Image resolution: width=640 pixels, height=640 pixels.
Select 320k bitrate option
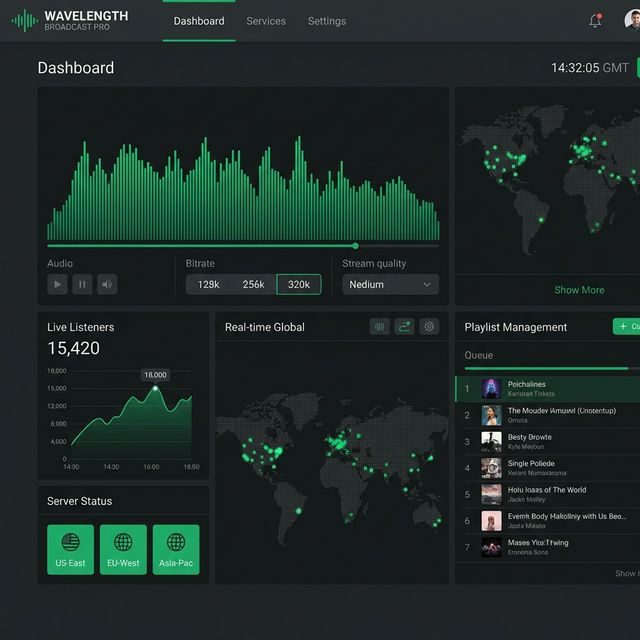coord(299,284)
